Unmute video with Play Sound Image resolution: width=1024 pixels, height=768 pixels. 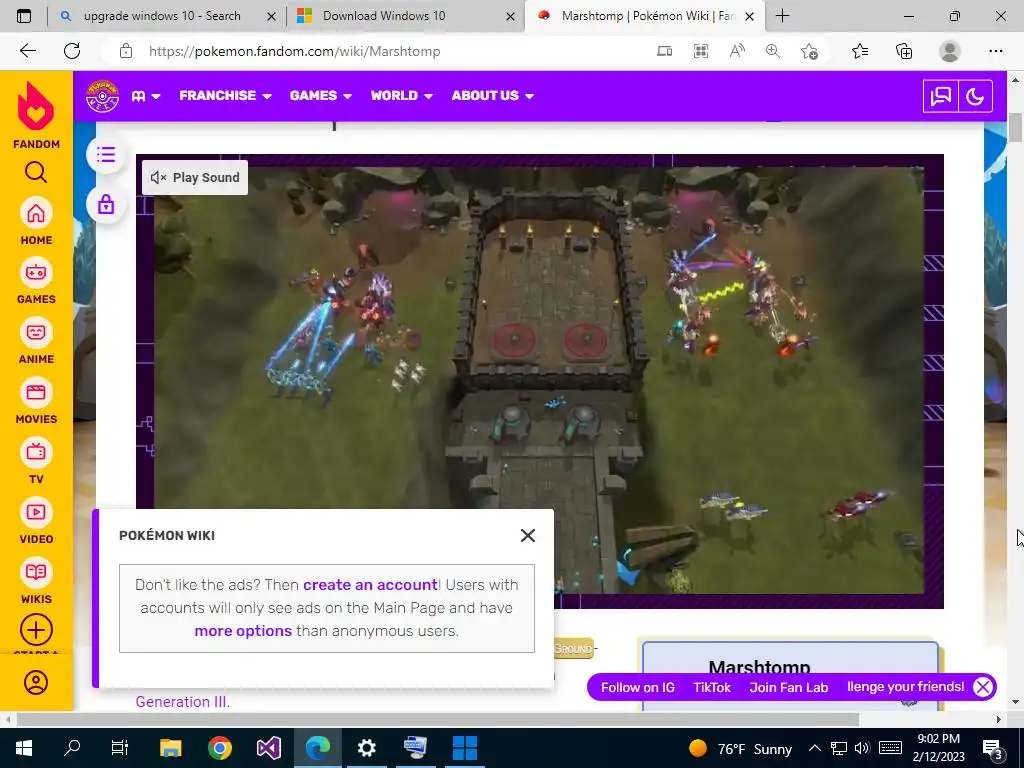click(195, 178)
